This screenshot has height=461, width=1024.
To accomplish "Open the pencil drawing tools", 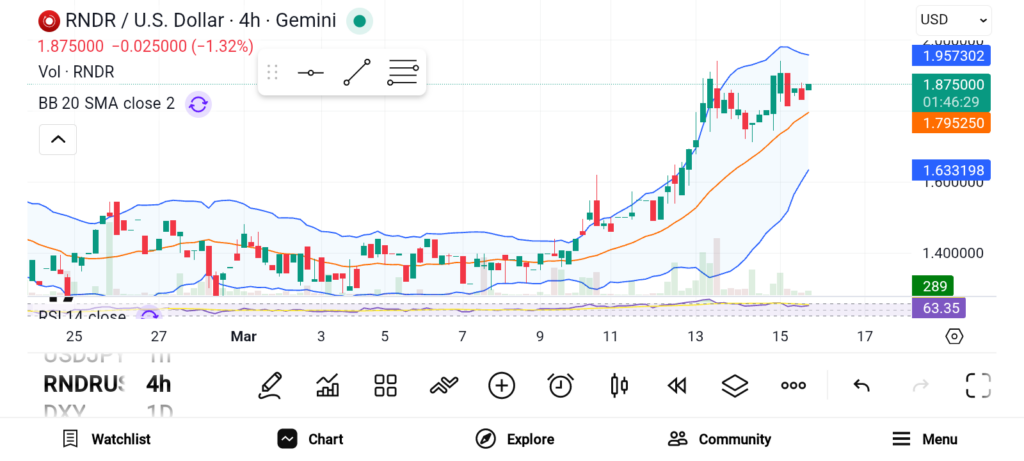I will (x=270, y=385).
